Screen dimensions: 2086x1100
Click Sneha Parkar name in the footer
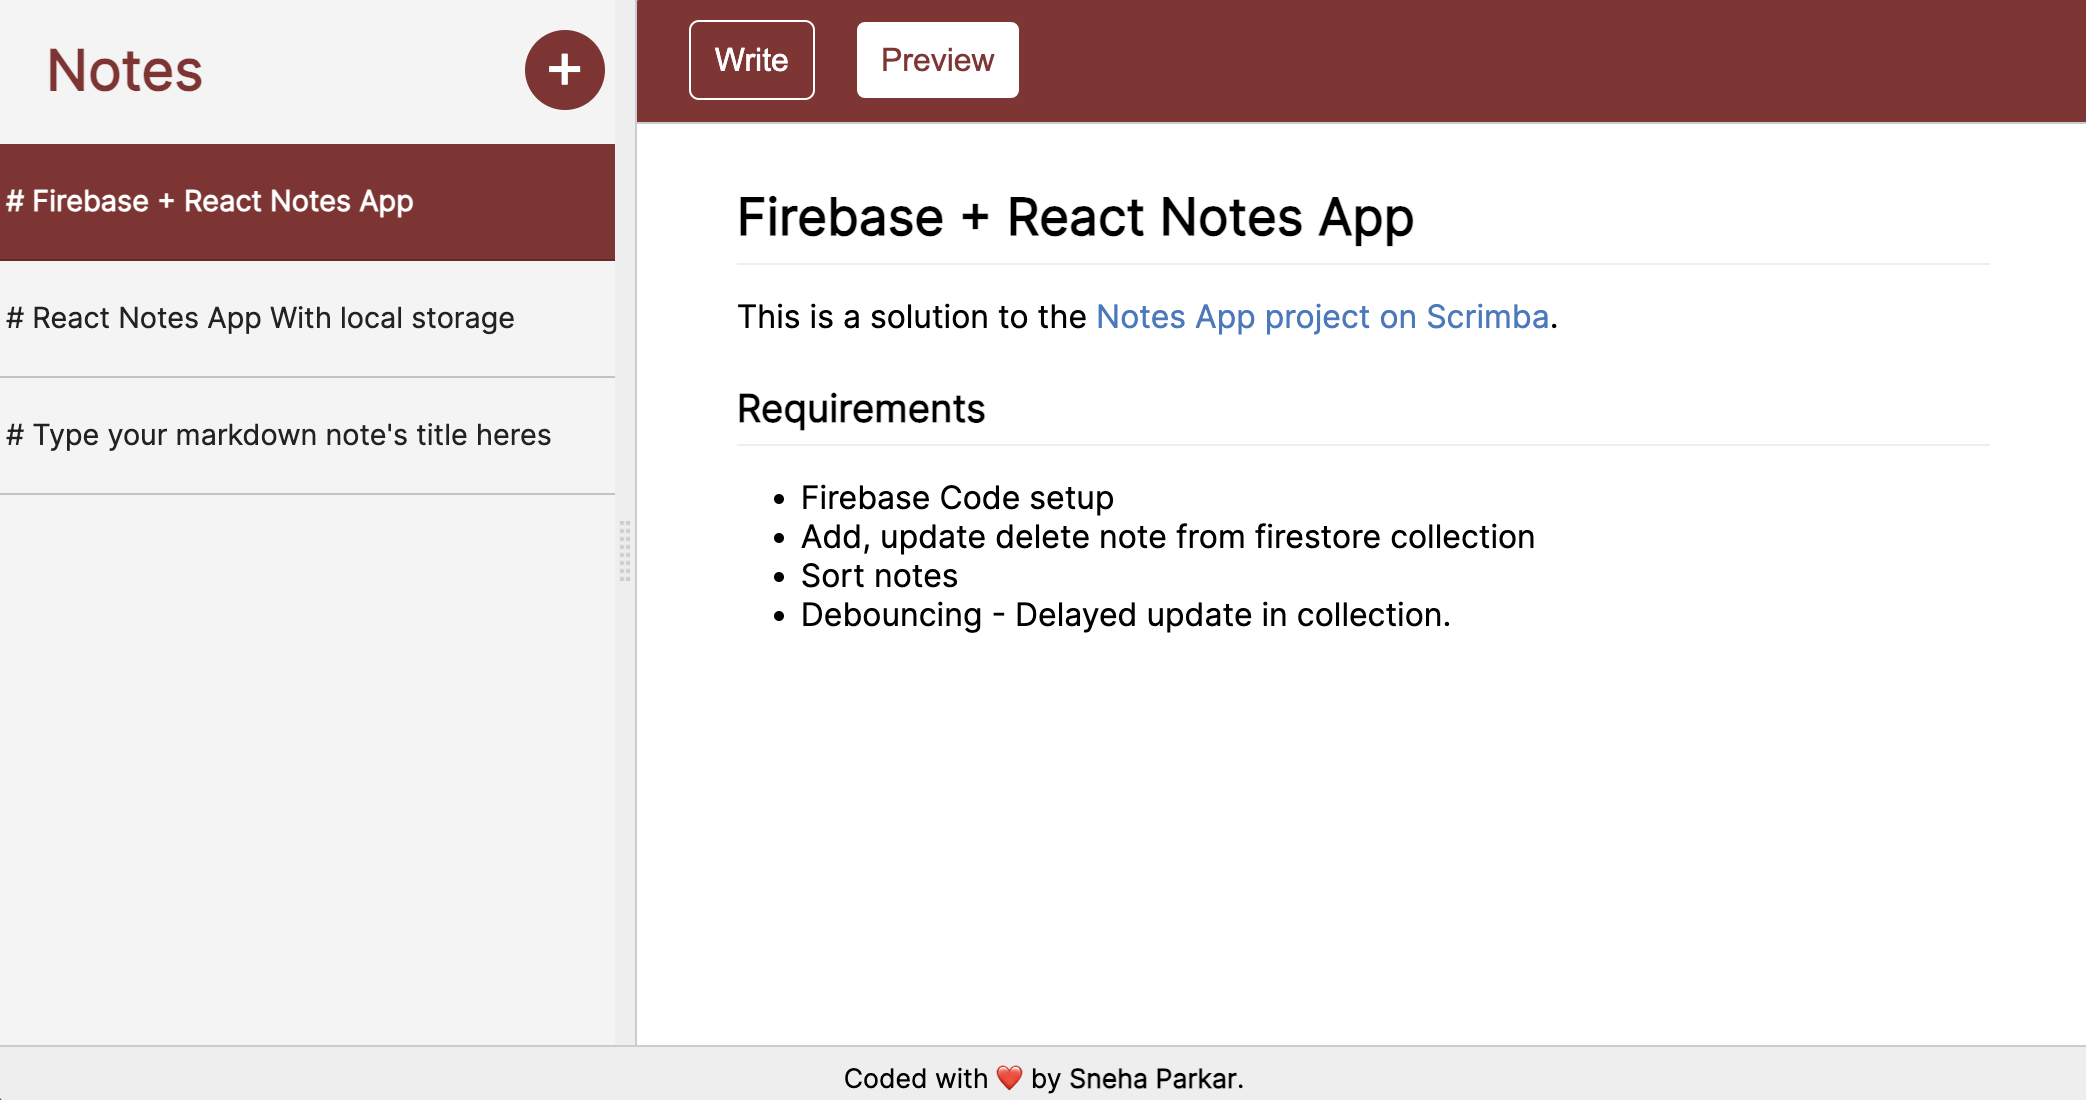[1153, 1079]
